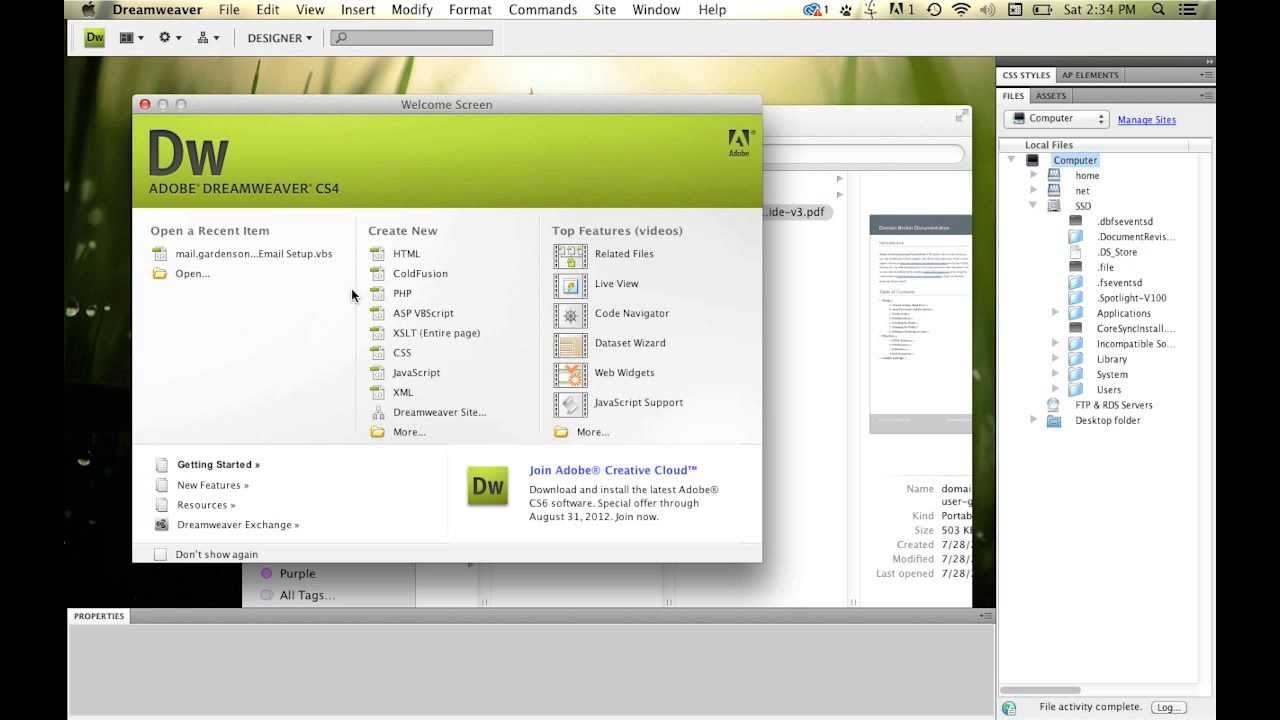Create a new HTML document

point(406,254)
